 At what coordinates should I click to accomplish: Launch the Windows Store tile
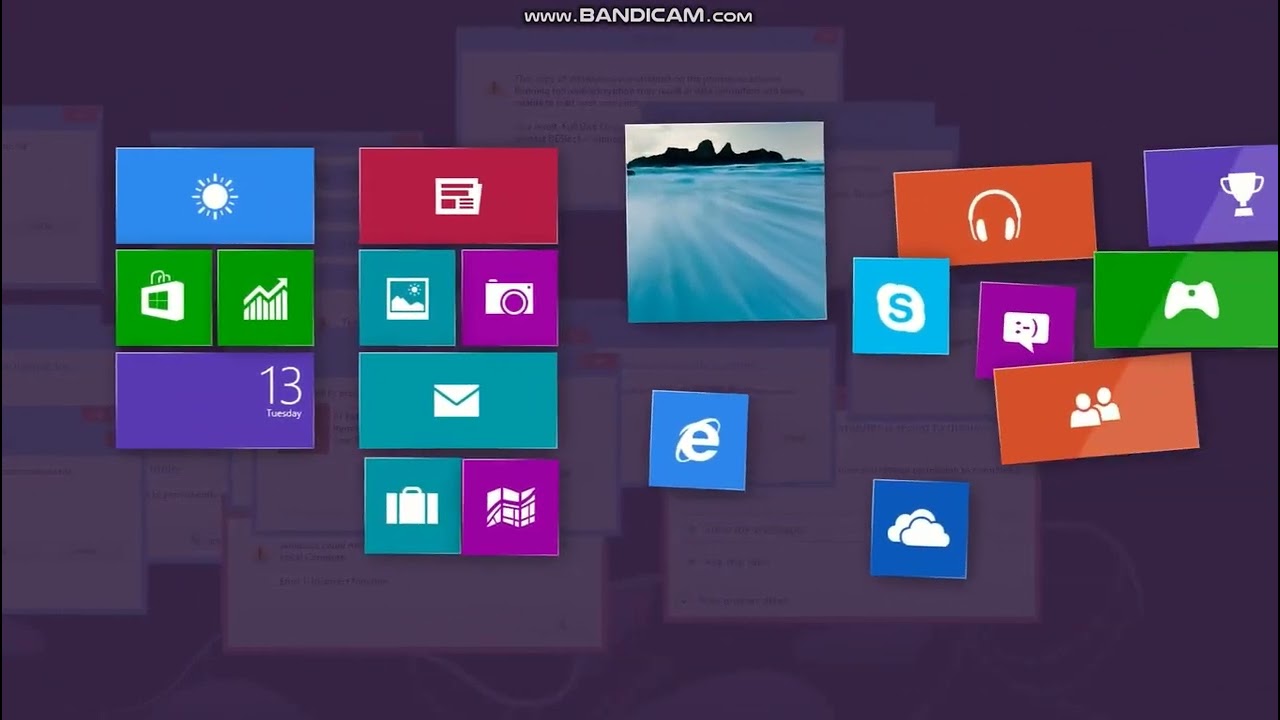164,298
